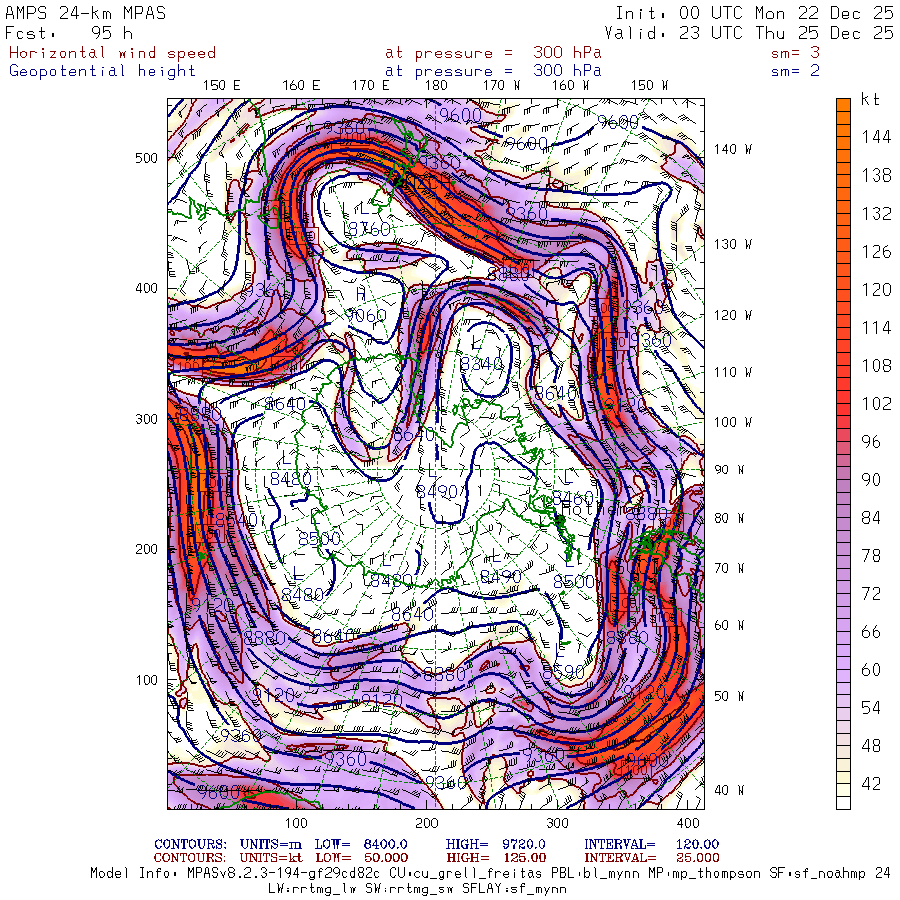900x900 pixels.
Task: Click the '144' colorbar value
Action: click(876, 137)
